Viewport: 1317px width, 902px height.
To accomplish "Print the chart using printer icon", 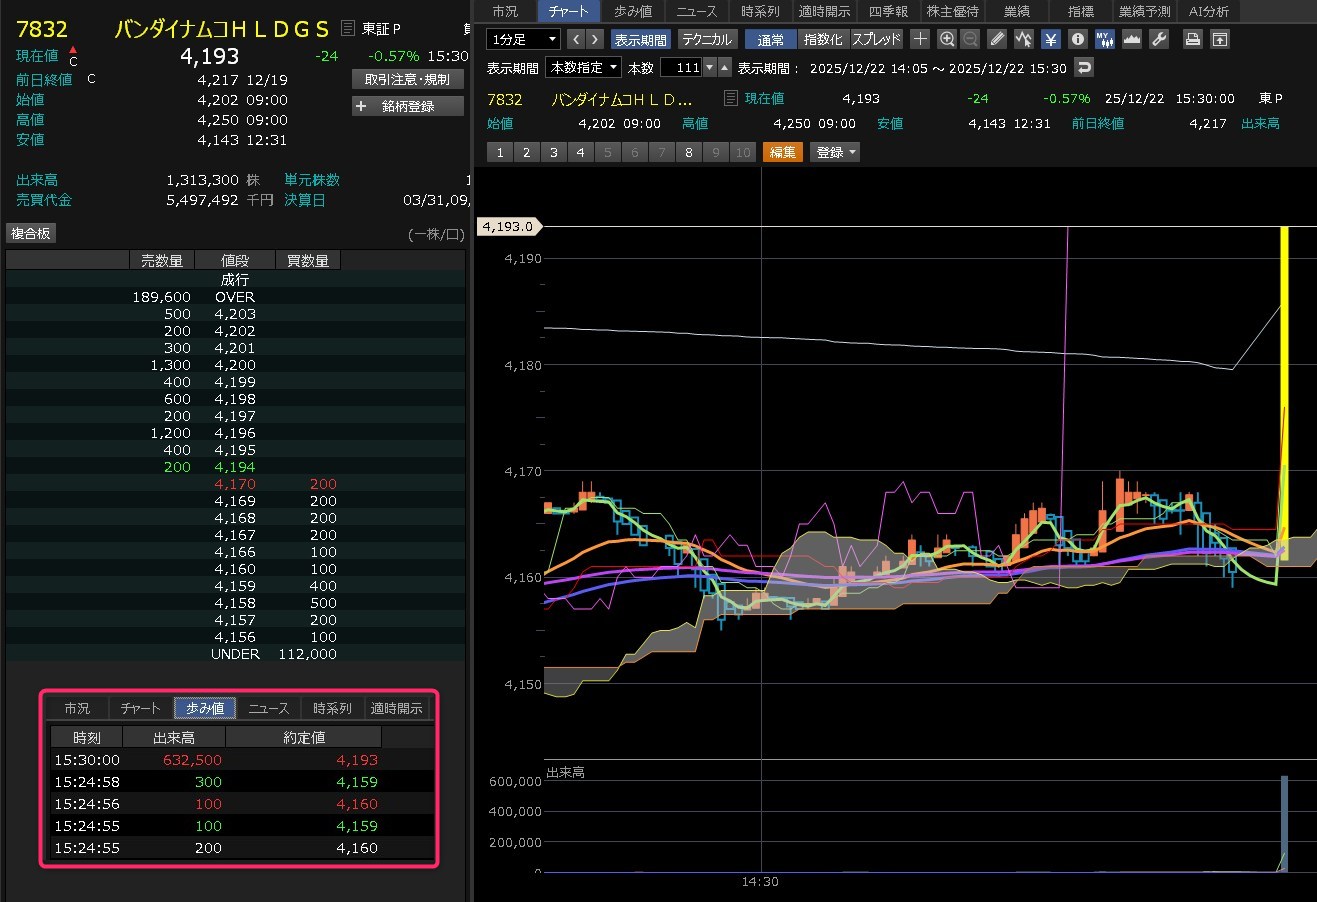I will (x=1192, y=39).
